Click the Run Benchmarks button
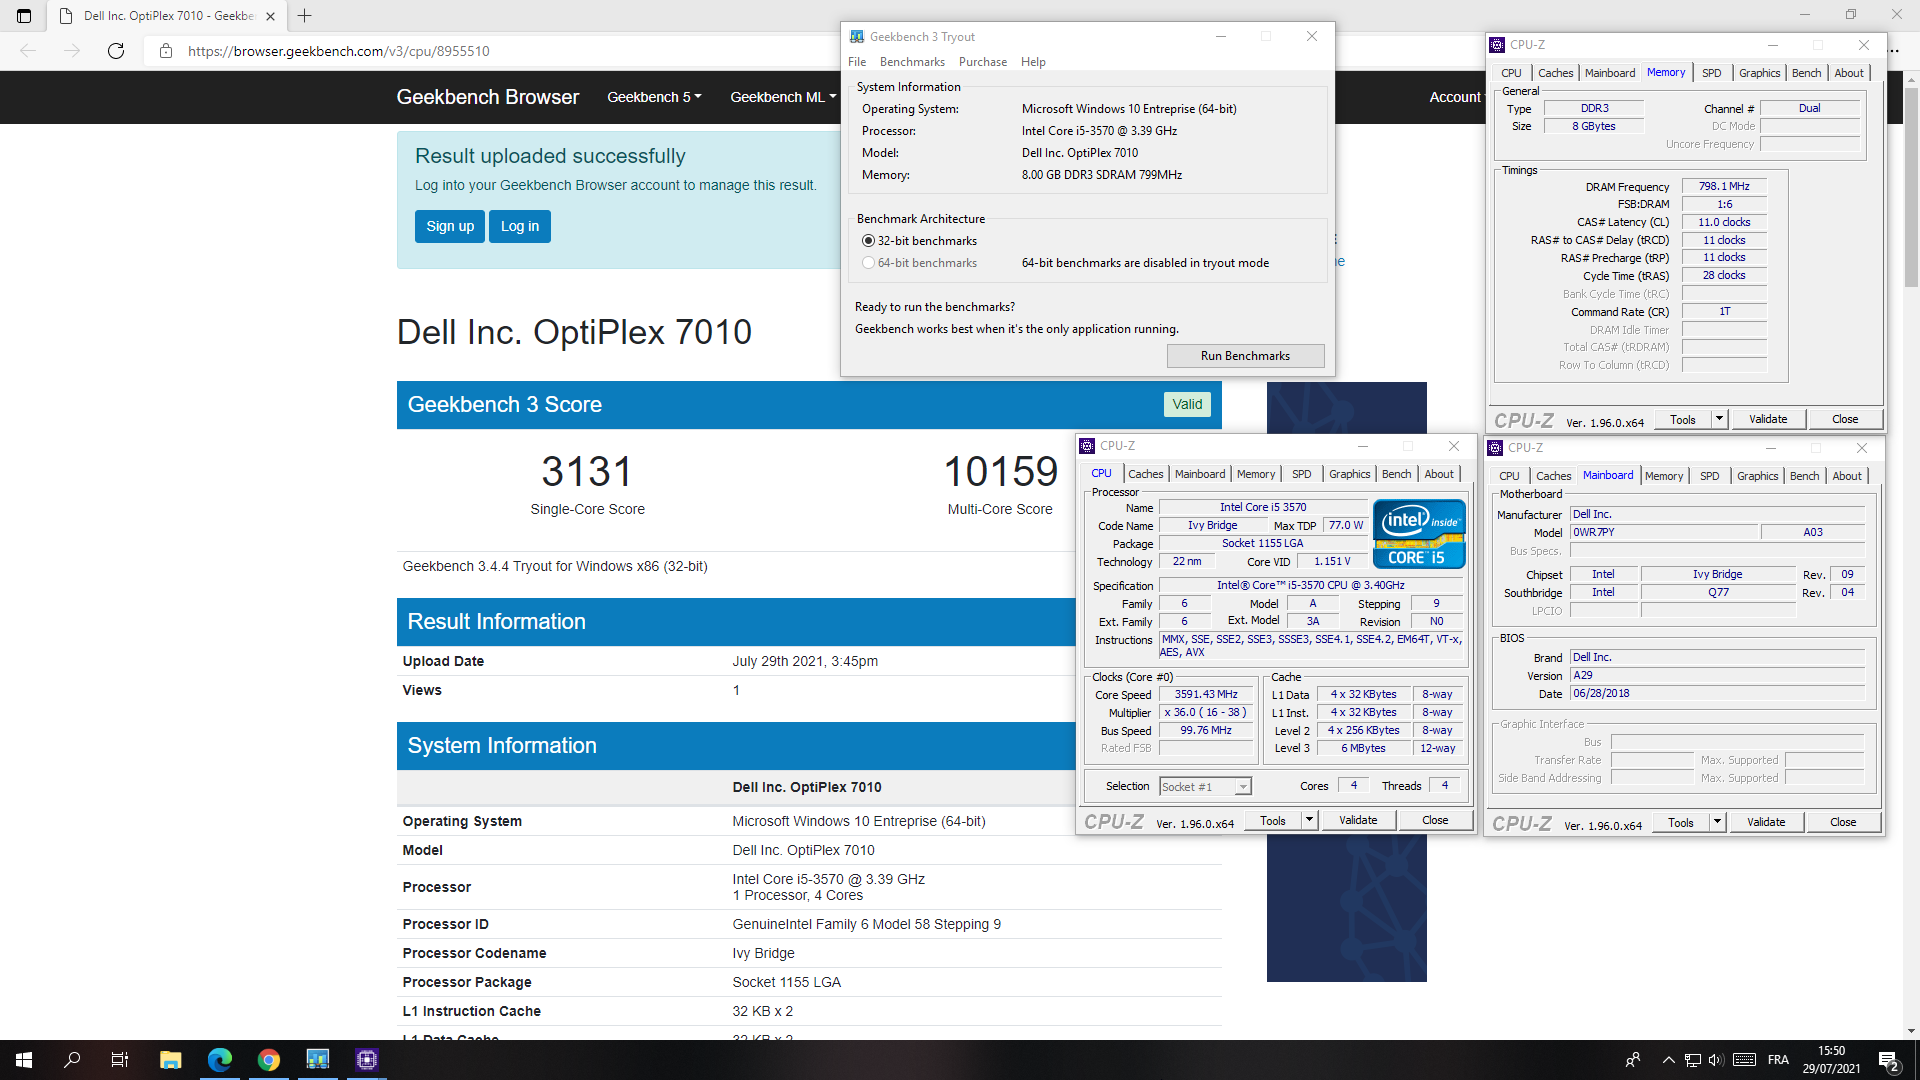The image size is (1920, 1080). (x=1245, y=356)
